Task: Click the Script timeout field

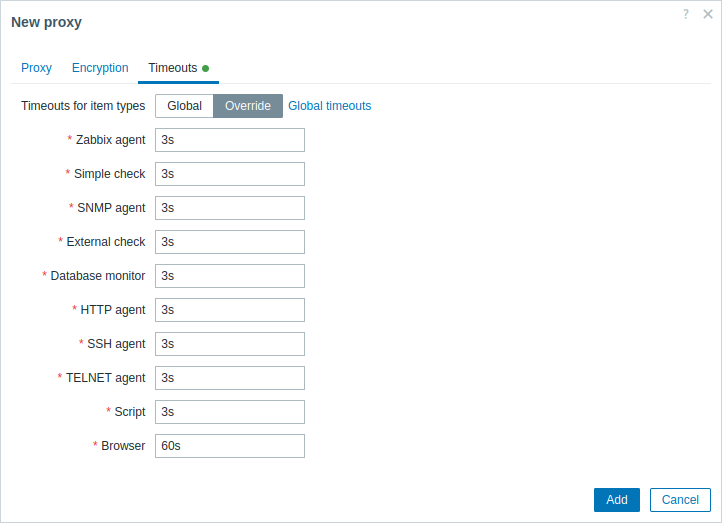Action: (229, 412)
